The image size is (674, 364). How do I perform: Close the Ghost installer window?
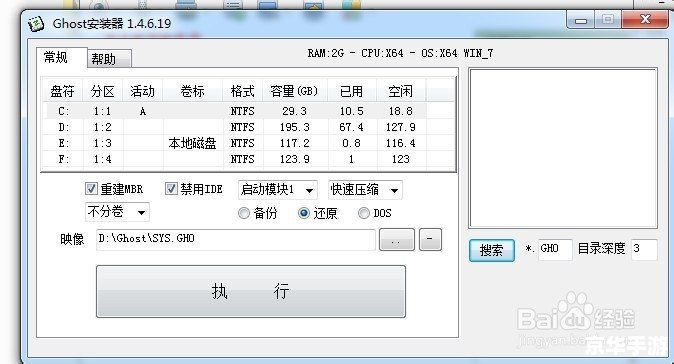click(645, 19)
